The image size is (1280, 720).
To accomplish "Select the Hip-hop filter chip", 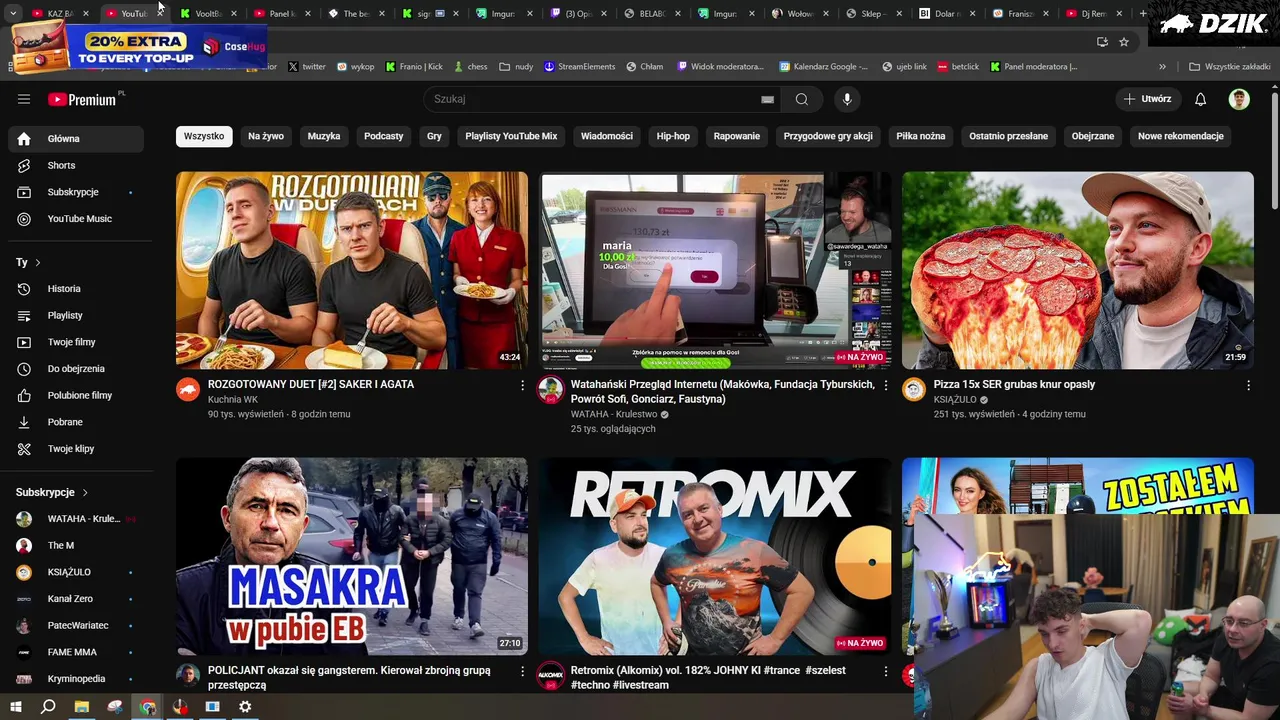I will pos(673,136).
